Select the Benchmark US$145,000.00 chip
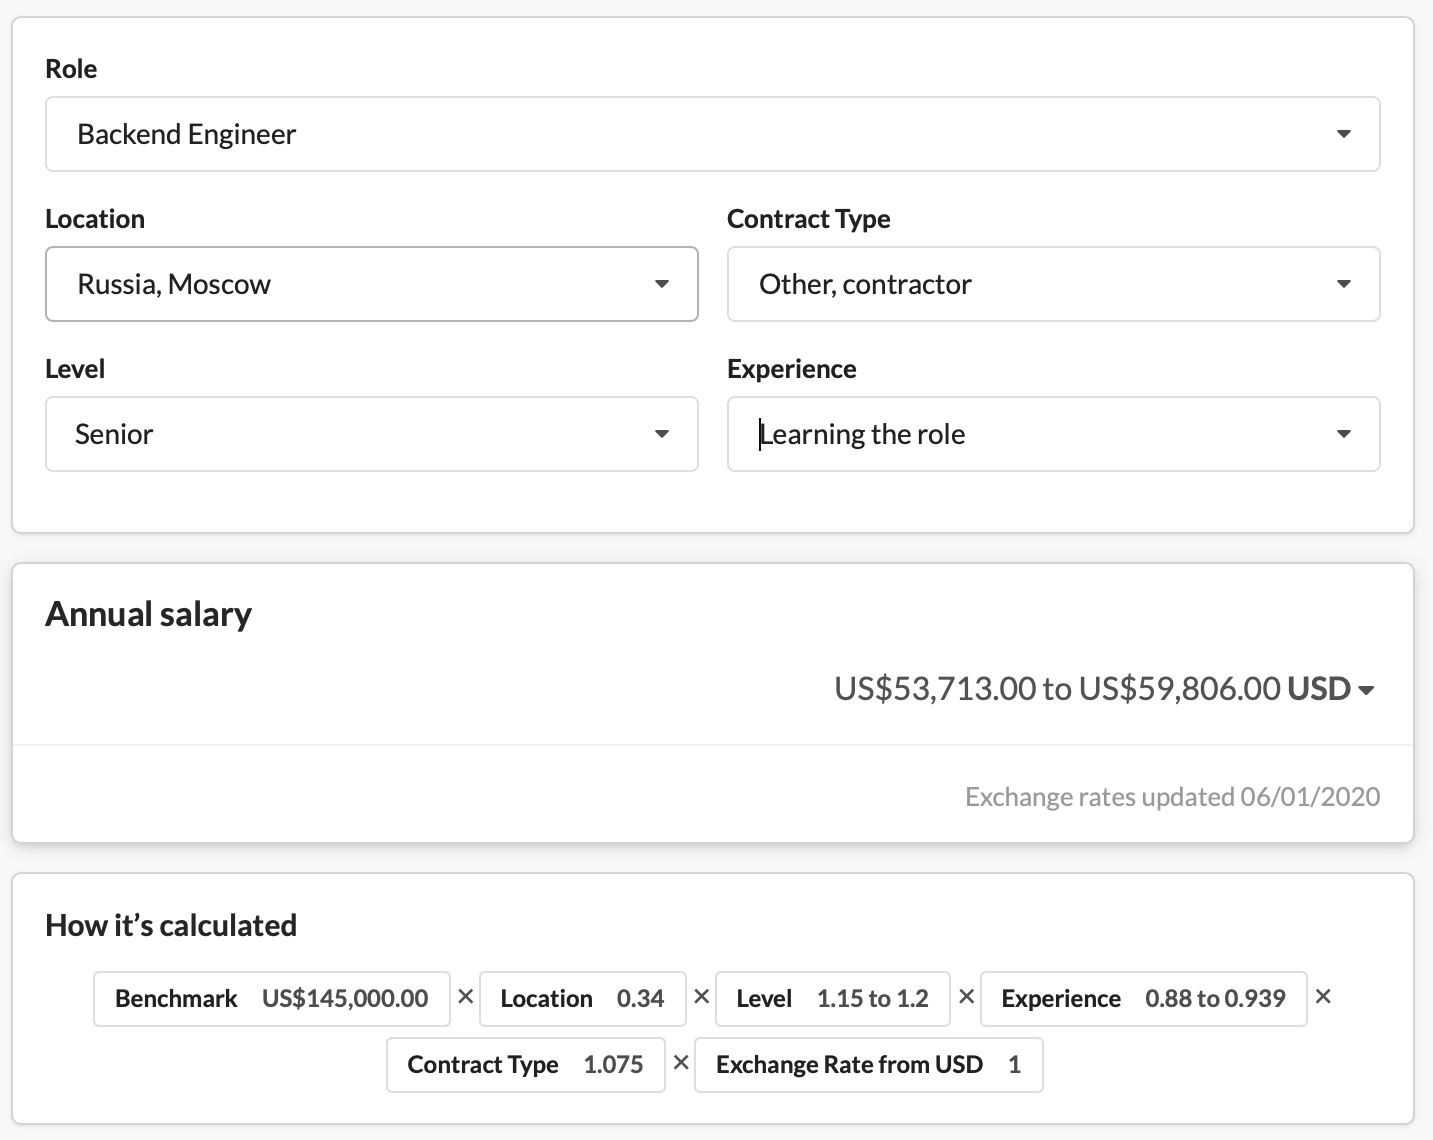The height and width of the screenshot is (1140, 1433). (271, 999)
